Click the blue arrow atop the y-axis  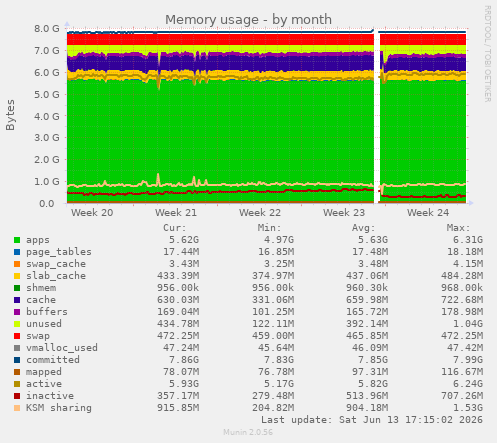67,24
